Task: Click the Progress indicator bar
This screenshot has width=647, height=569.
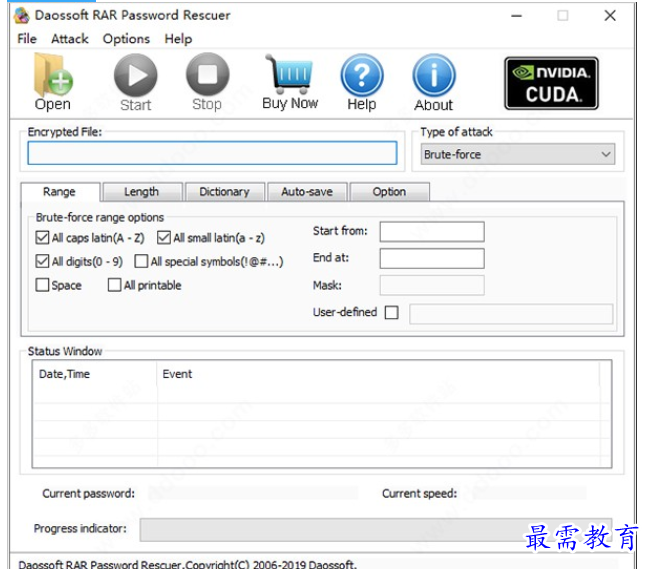Action: click(375, 530)
